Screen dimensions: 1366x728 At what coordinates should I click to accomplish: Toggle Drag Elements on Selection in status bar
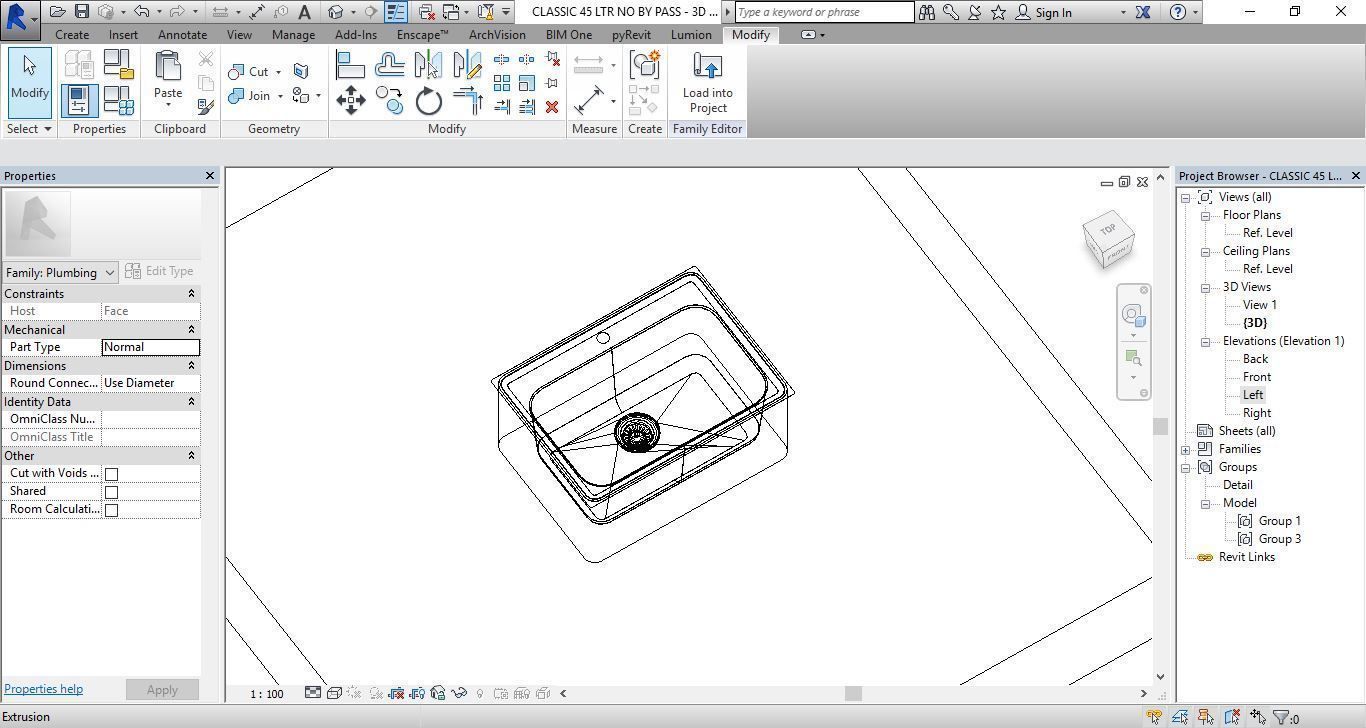pos(1258,717)
